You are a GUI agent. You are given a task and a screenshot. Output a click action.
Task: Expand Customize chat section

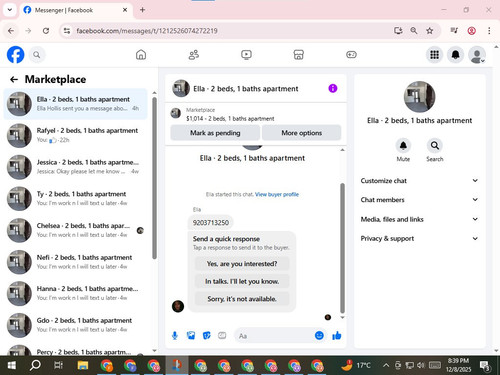point(419,181)
